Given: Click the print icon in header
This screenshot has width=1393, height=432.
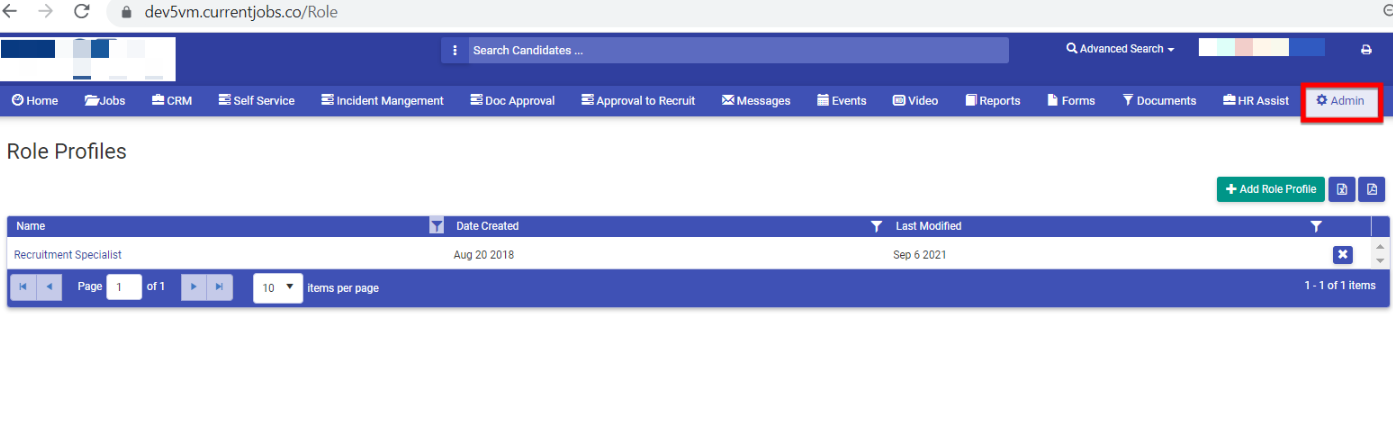Looking at the screenshot, I should 1366,50.
